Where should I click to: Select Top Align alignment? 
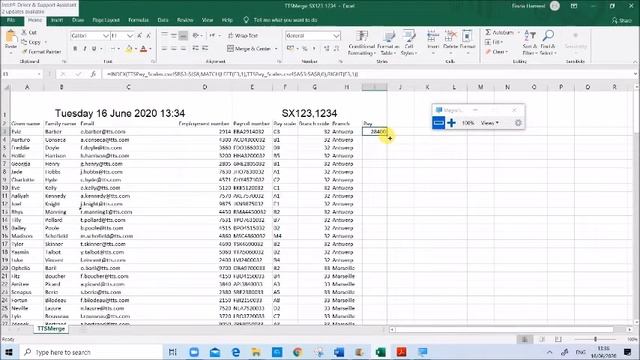point(164,36)
